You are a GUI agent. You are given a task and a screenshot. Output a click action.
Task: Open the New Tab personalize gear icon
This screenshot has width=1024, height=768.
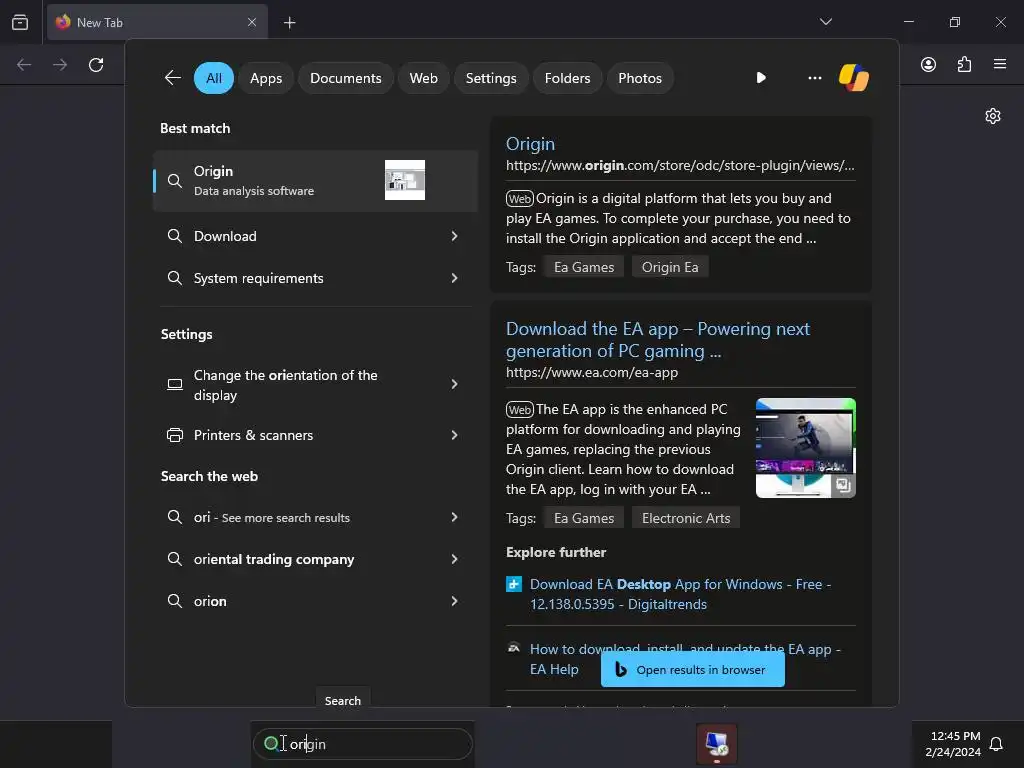[x=993, y=116]
